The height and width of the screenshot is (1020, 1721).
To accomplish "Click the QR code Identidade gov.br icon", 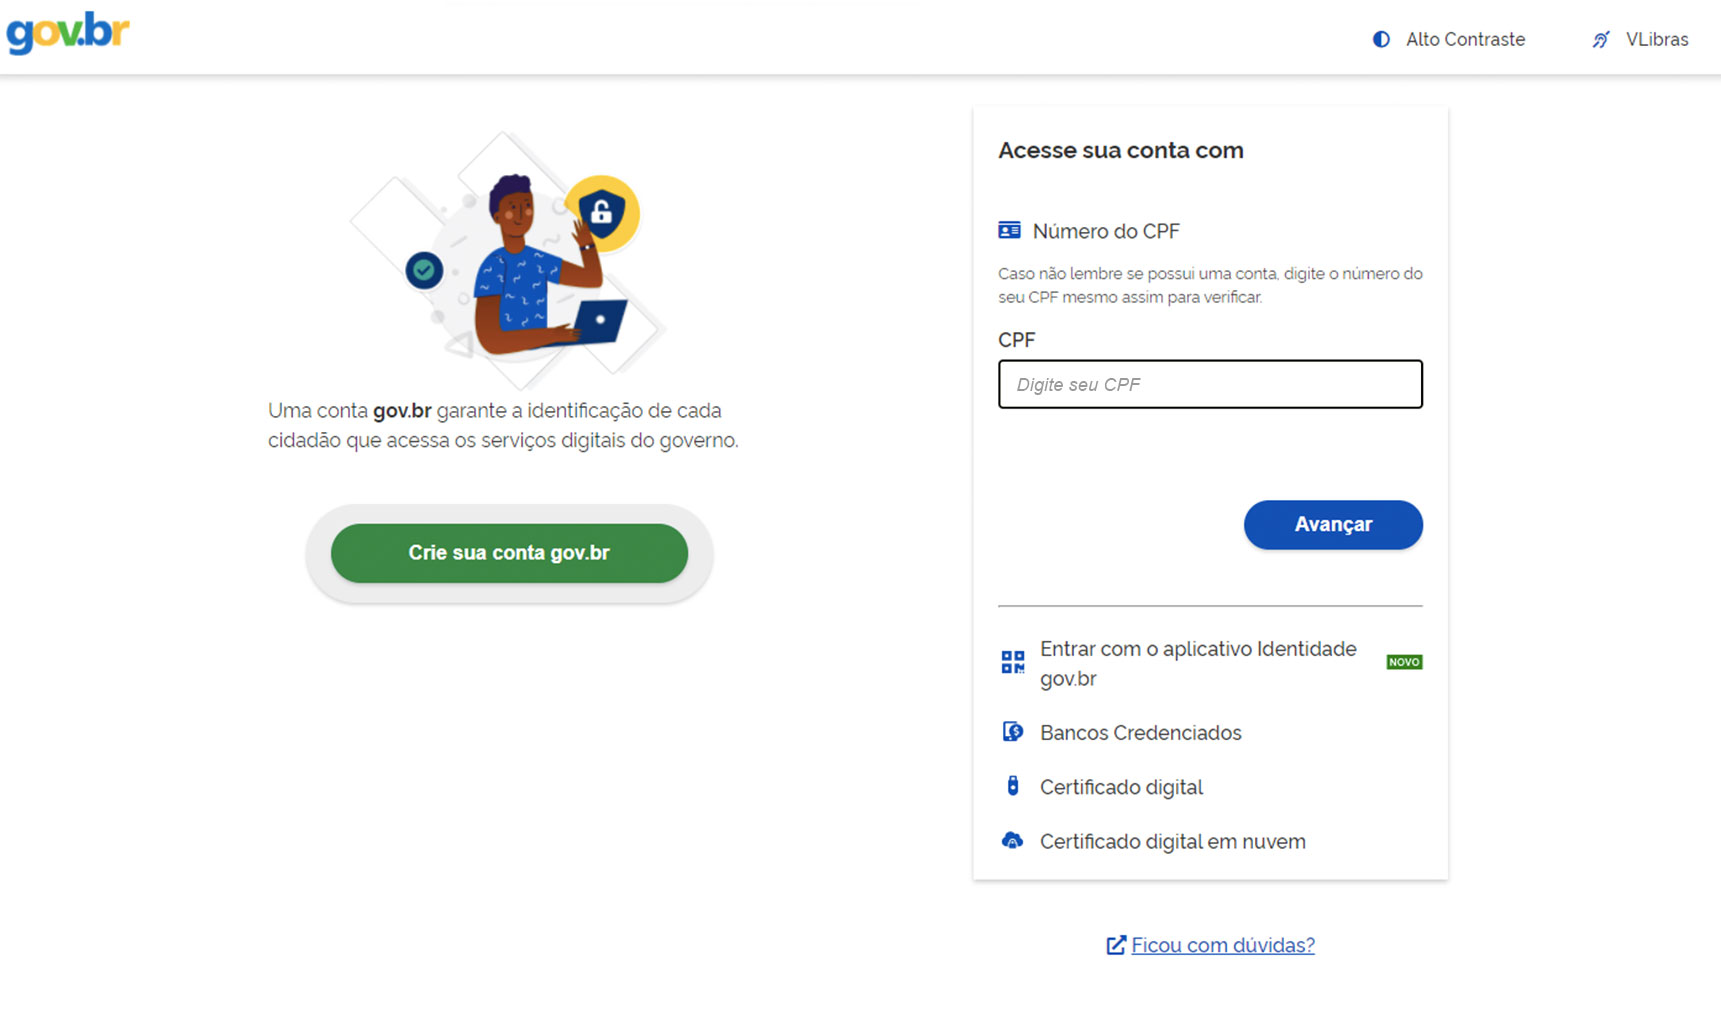I will tap(1013, 662).
